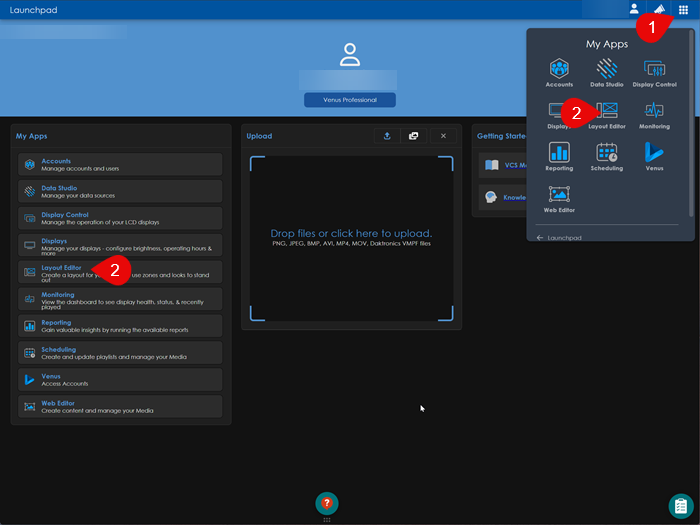The width and height of the screenshot is (700, 525).
Task: Click the Venus Professional button
Action: (x=350, y=100)
